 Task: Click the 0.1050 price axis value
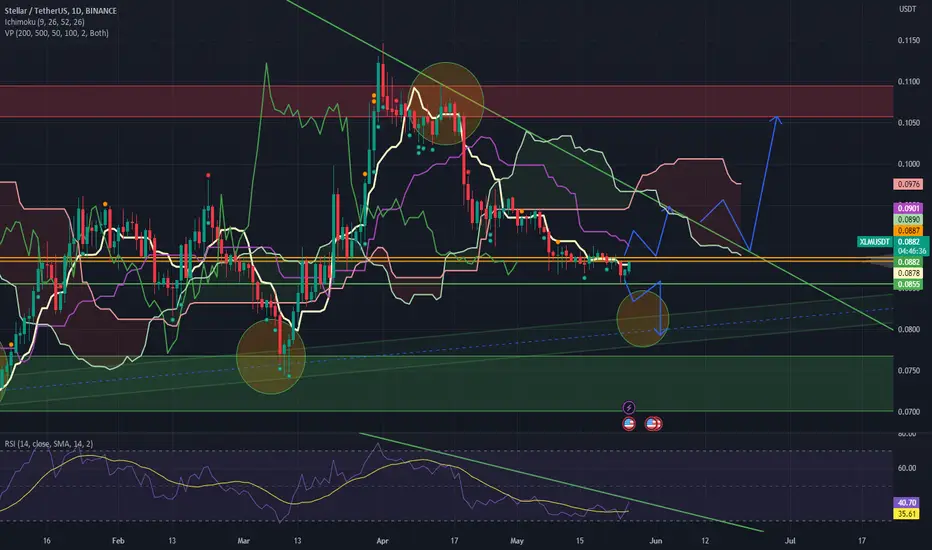point(908,122)
